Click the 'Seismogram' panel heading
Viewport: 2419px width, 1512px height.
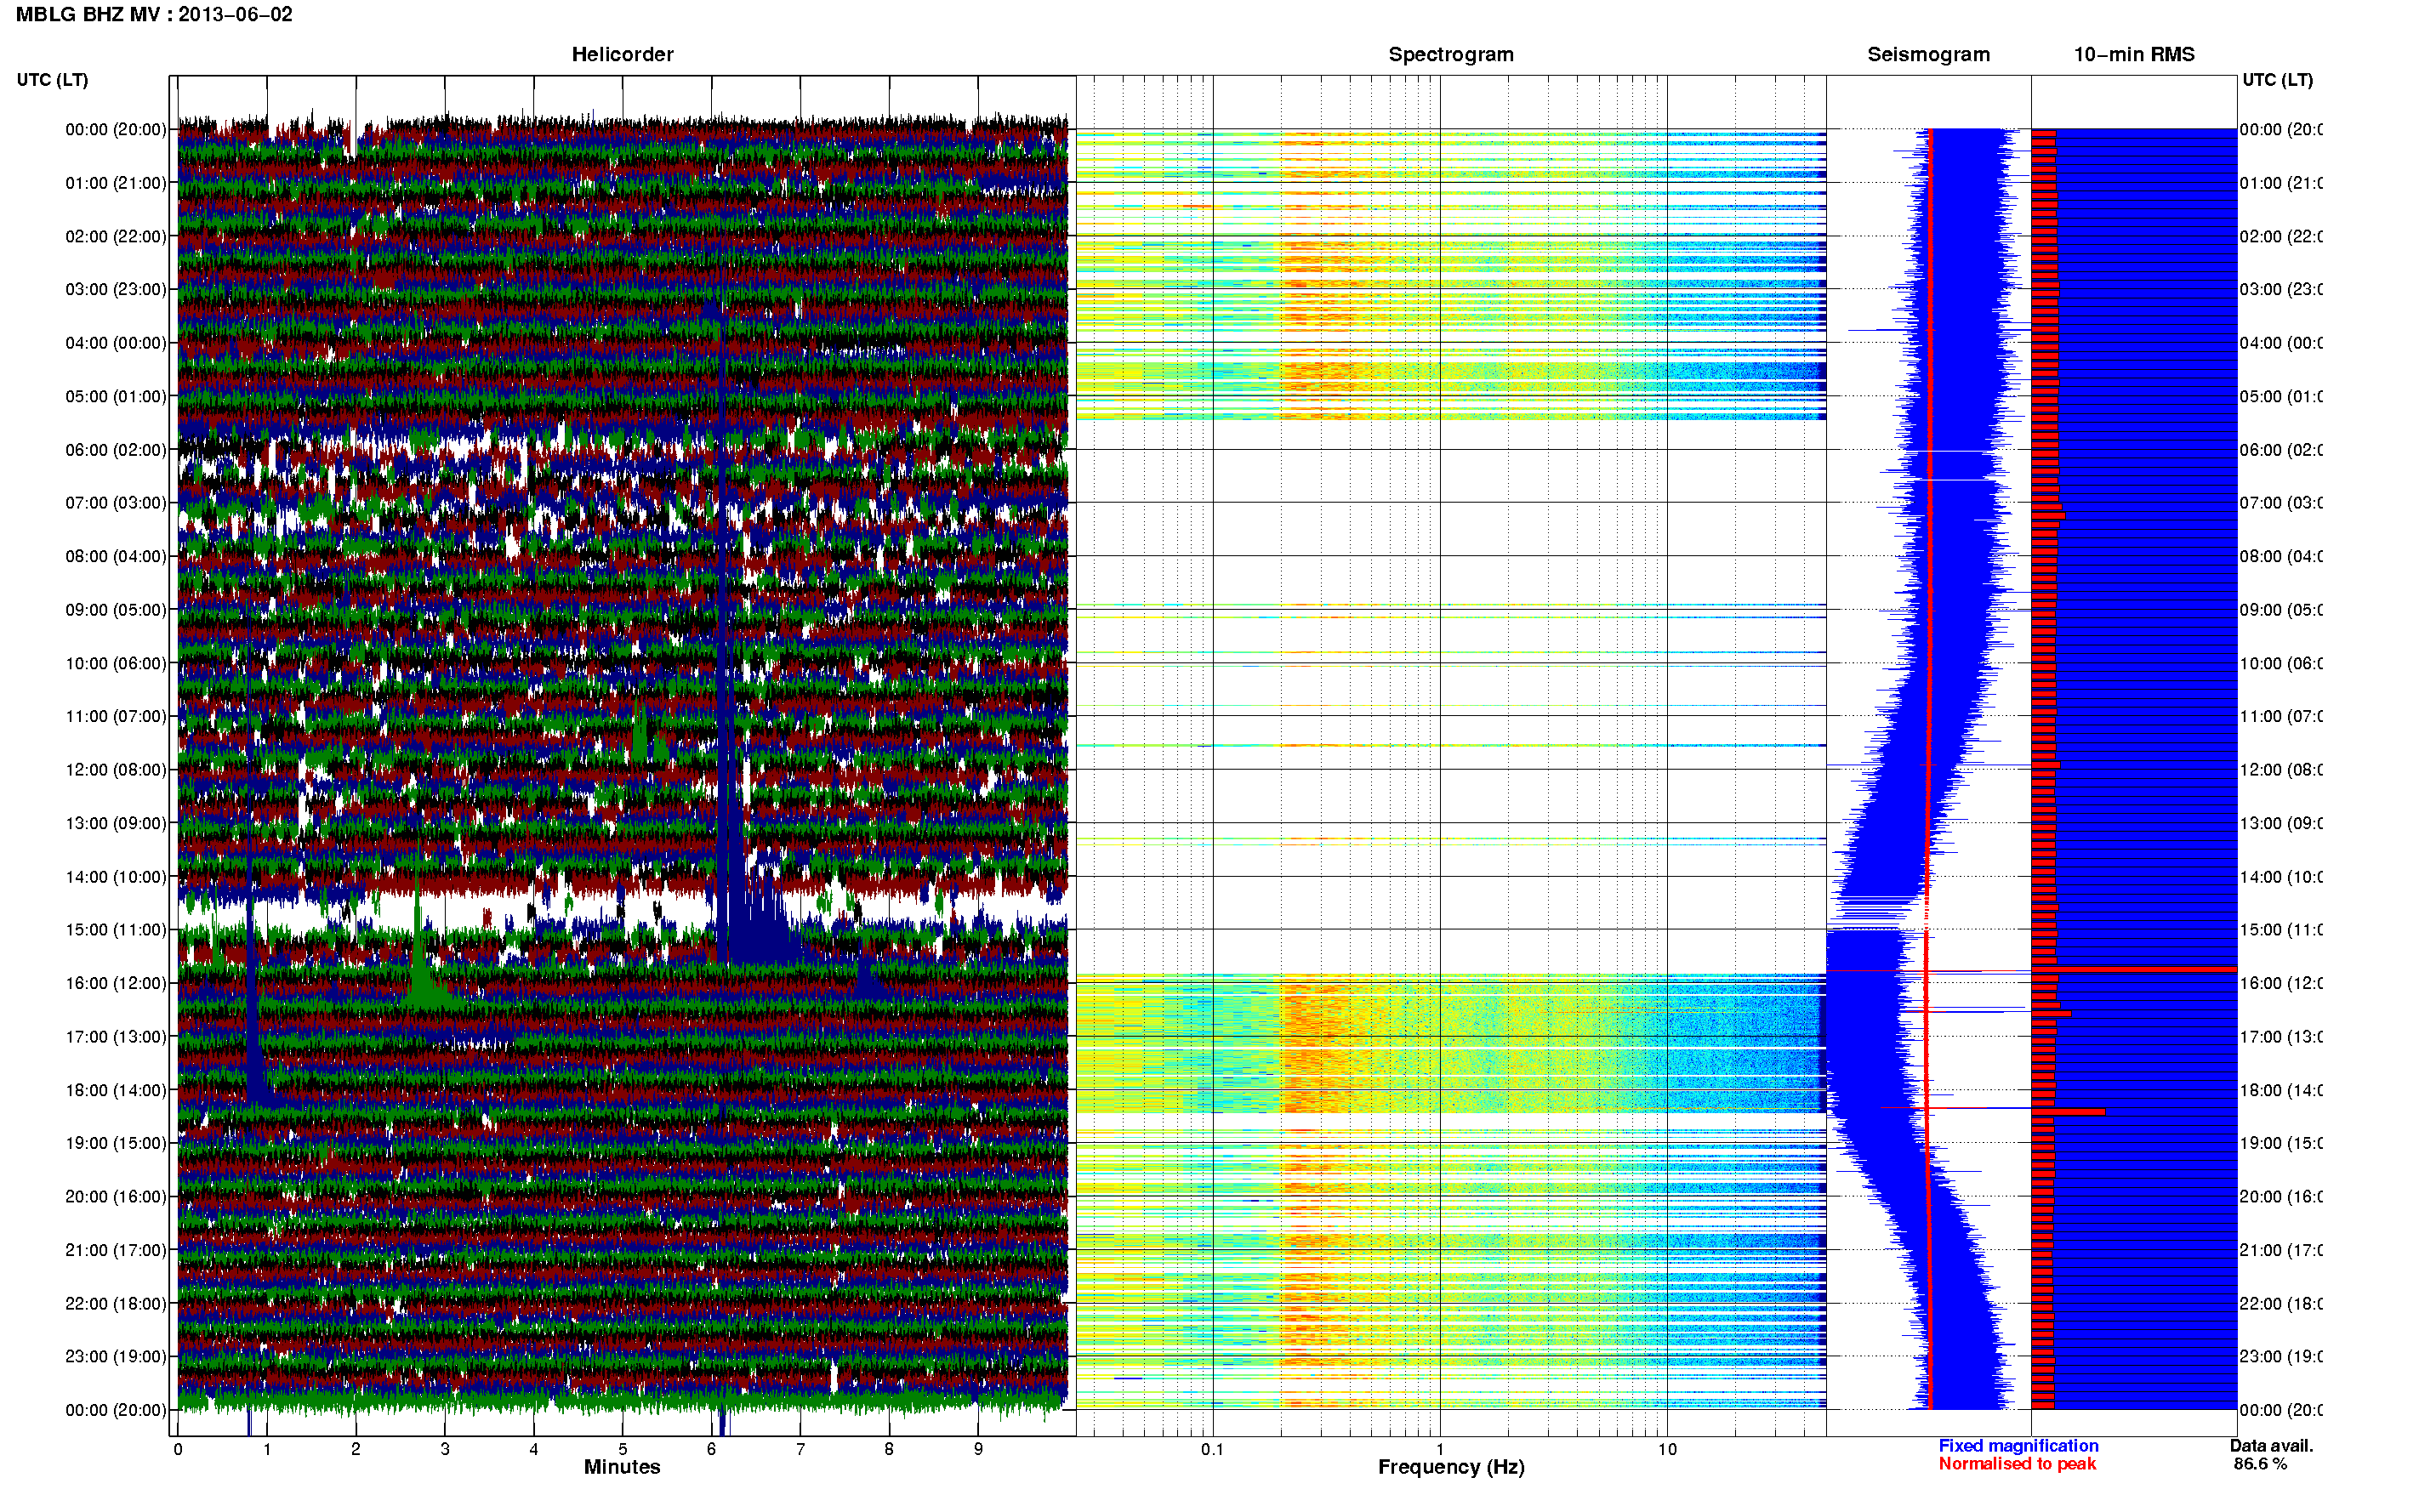tap(1928, 55)
